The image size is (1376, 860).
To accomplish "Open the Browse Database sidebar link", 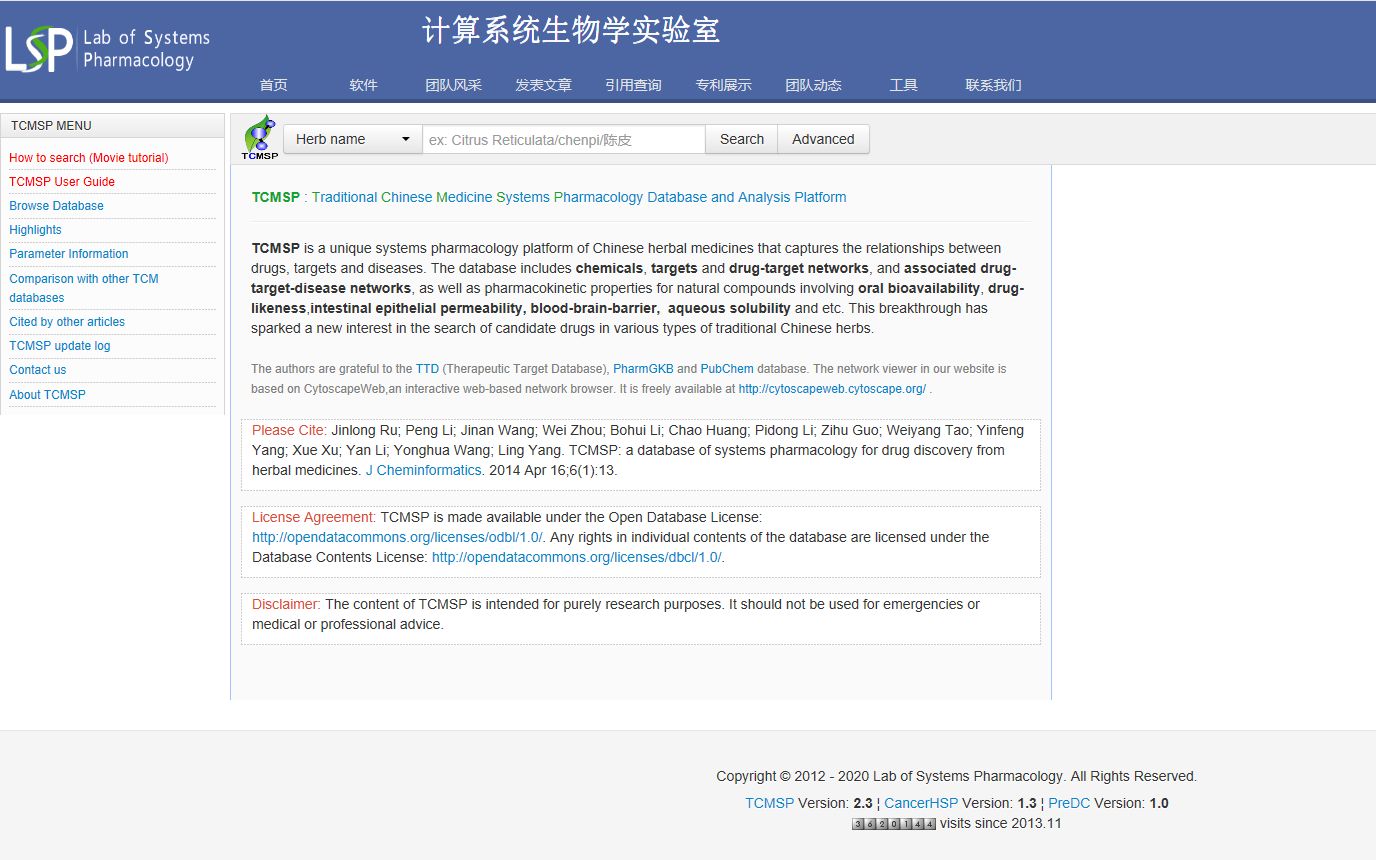I will (56, 206).
